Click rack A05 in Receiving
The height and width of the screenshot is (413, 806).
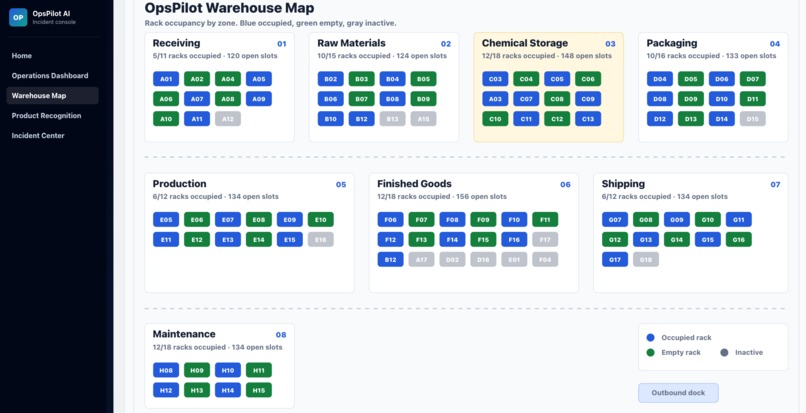pos(259,79)
